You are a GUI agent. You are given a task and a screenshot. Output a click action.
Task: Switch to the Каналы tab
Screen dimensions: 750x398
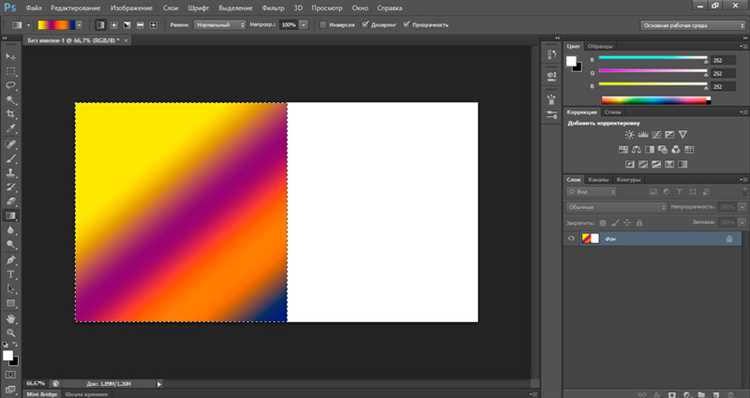tap(598, 180)
